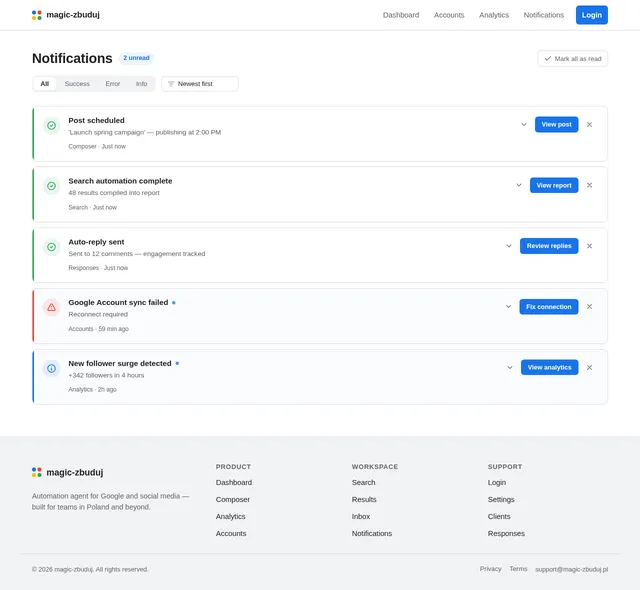Click the unread dot on Google Account sync failed

[x=174, y=303]
